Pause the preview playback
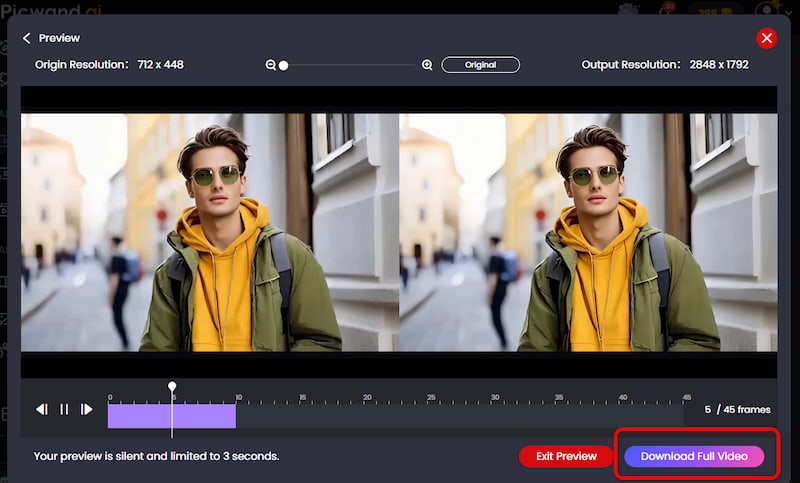Screen dimensions: 800x483 coord(64,409)
